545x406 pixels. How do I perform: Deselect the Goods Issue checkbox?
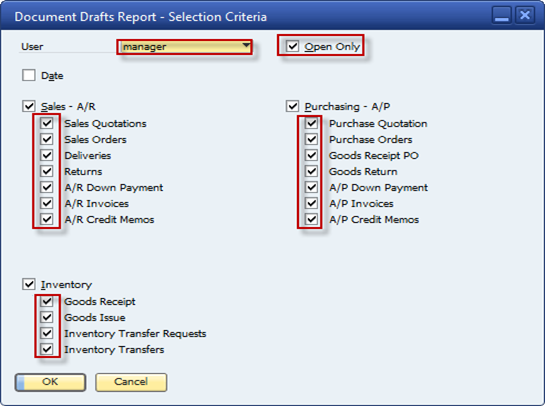pos(47,317)
